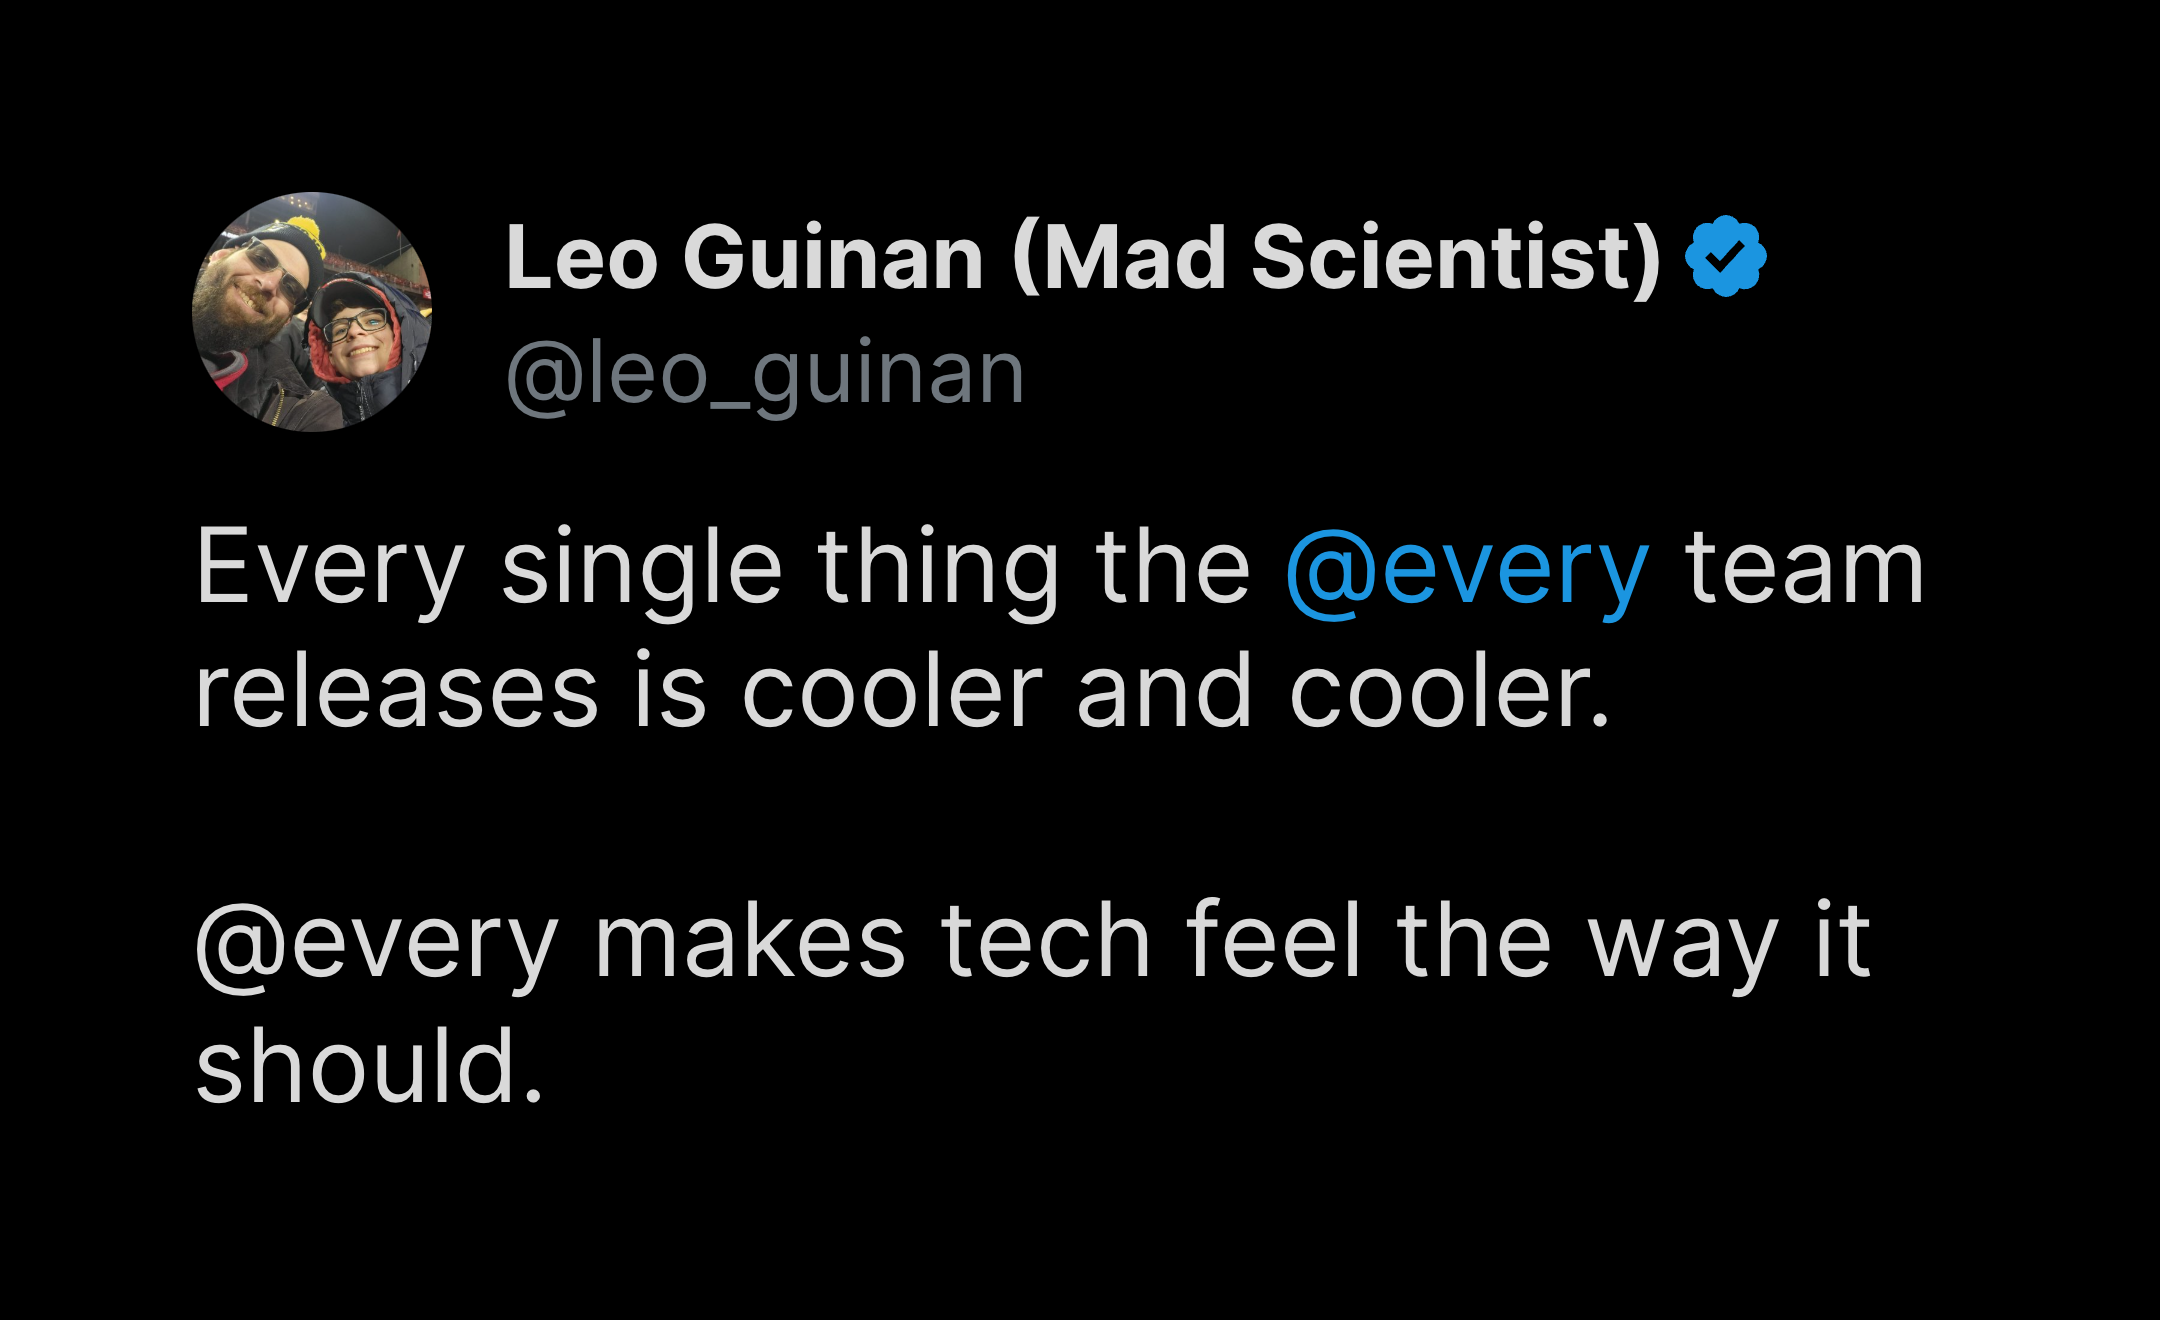2160x1320 pixels.
Task: Click the word "thing" in first line
Action: coord(938,570)
